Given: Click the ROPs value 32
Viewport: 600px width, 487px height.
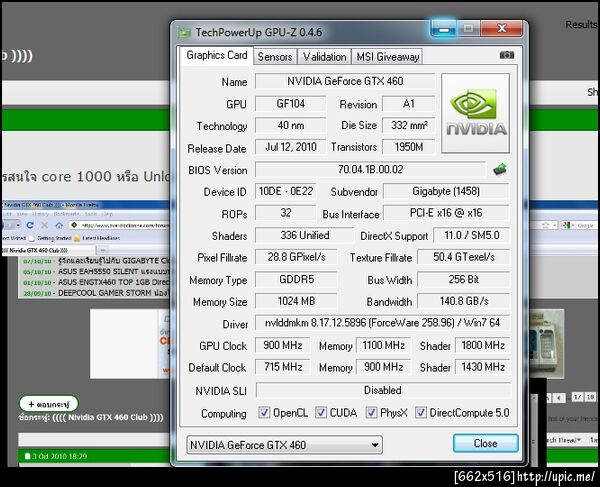Looking at the screenshot, I should [285, 213].
